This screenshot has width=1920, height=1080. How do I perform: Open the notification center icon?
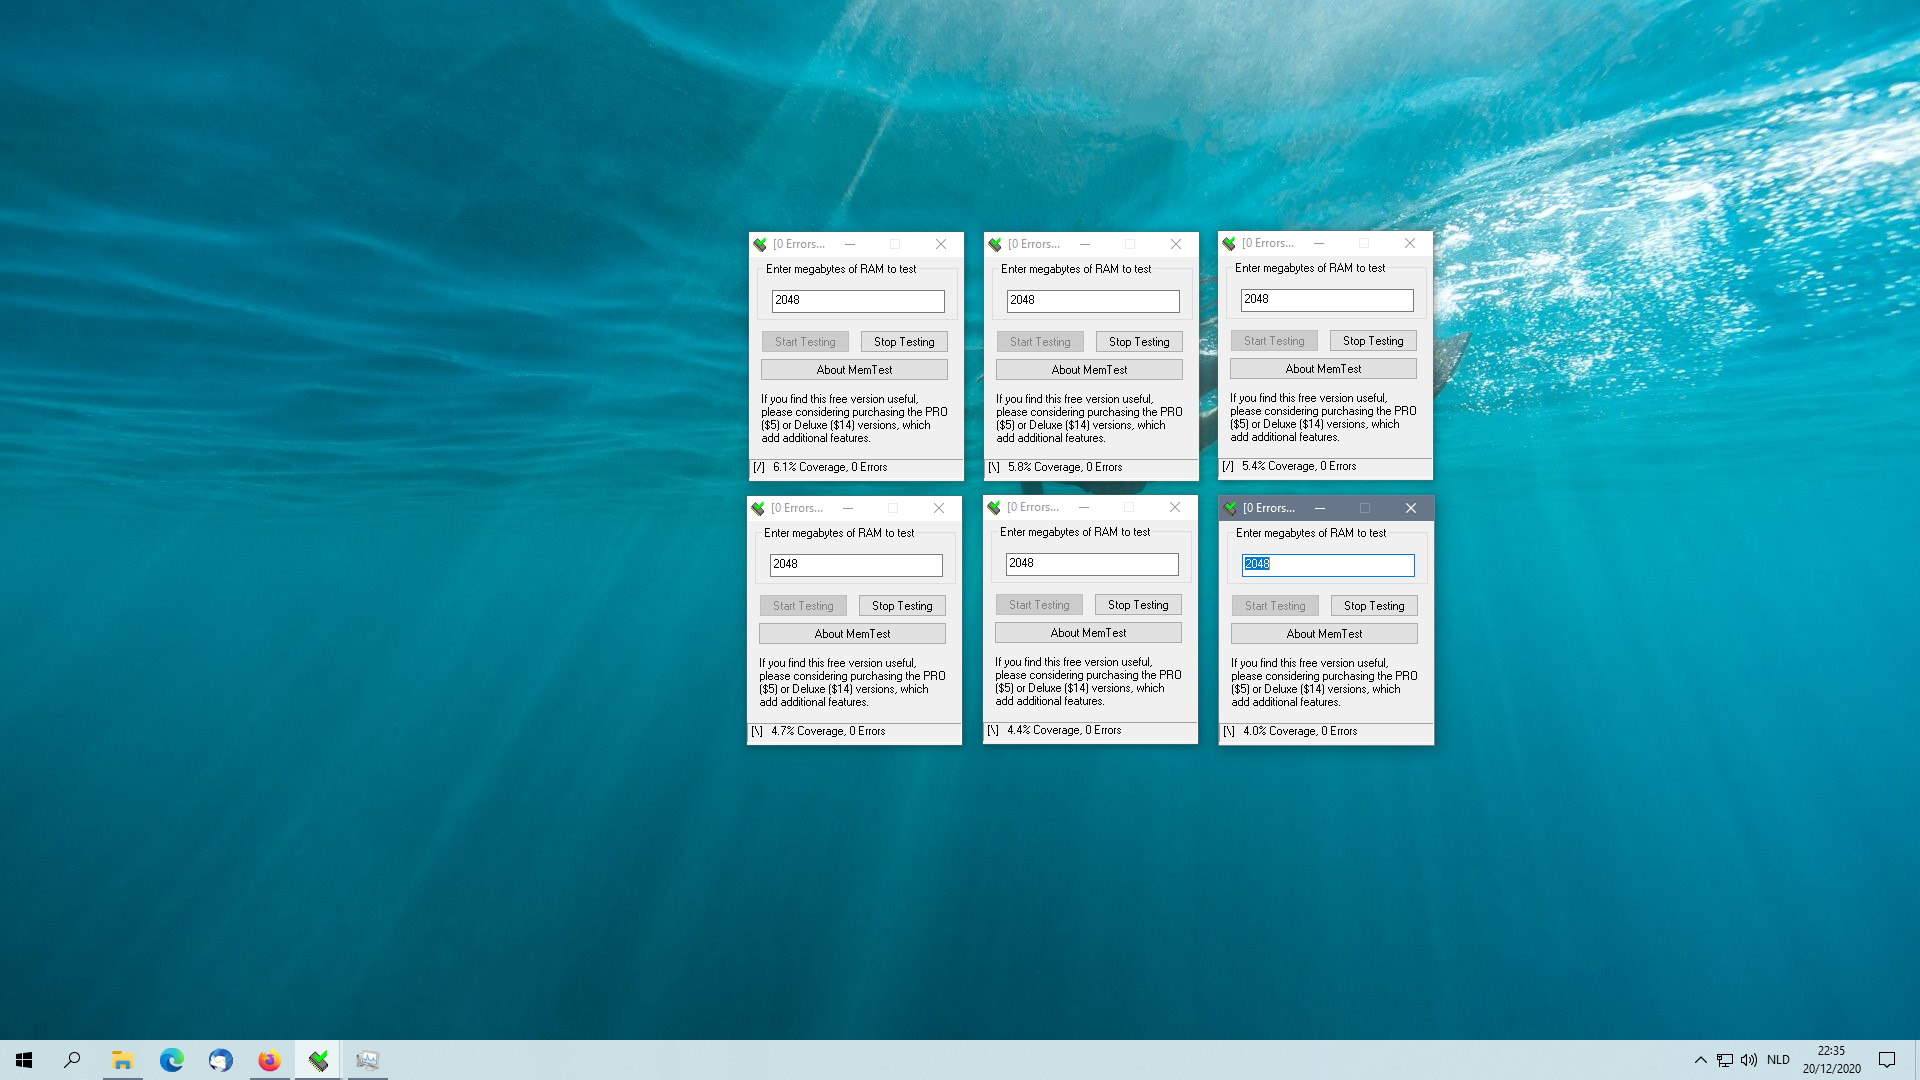pyautogui.click(x=1887, y=1060)
